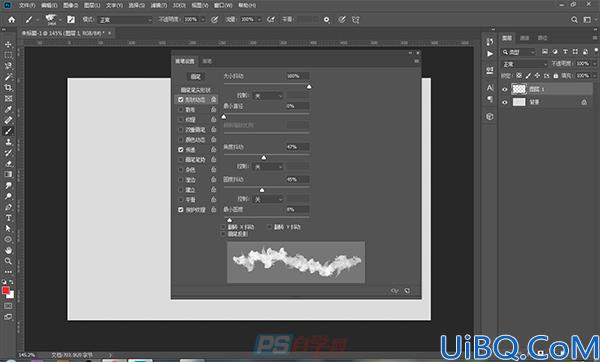Select the Clone Stamp tool
The height and width of the screenshot is (362, 600).
pyautogui.click(x=8, y=142)
